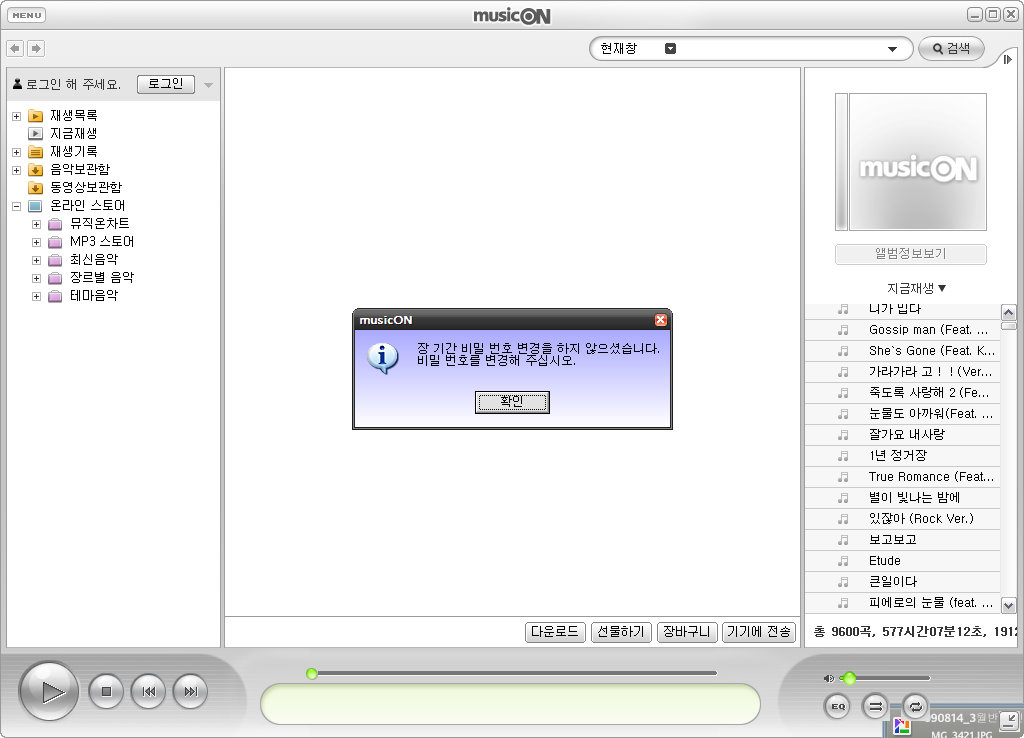Expand the 최신음악 node
1024x738 pixels.
[x=37, y=260]
